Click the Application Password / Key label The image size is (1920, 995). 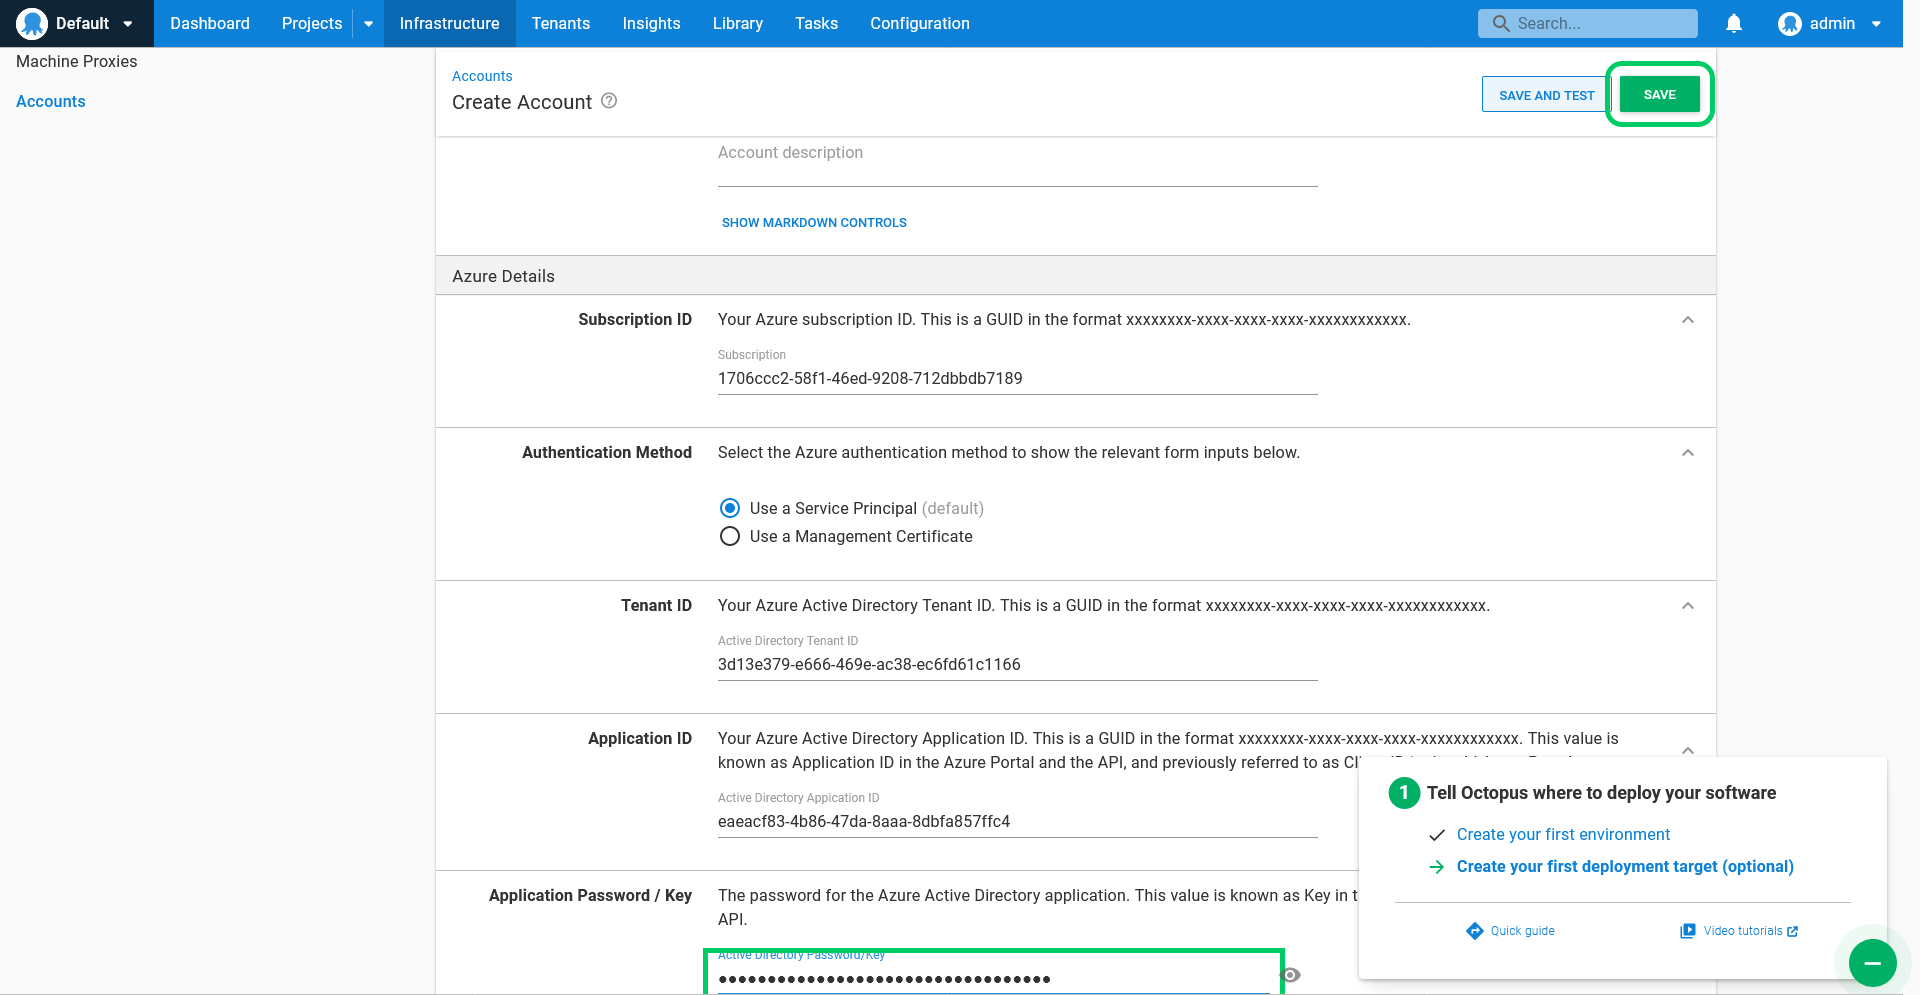(x=590, y=895)
